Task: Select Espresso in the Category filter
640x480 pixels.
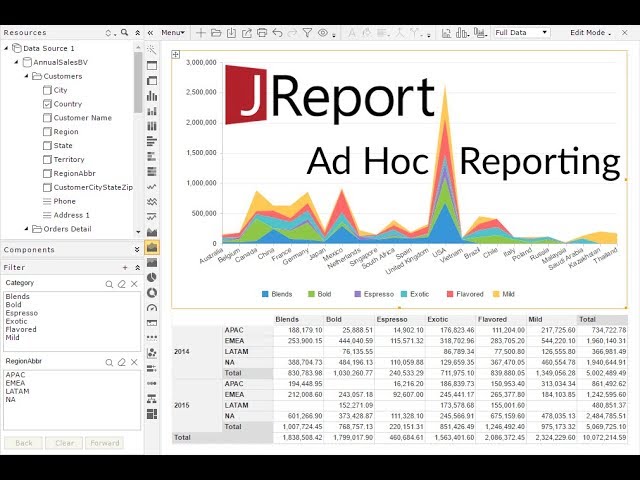Action: point(22,313)
